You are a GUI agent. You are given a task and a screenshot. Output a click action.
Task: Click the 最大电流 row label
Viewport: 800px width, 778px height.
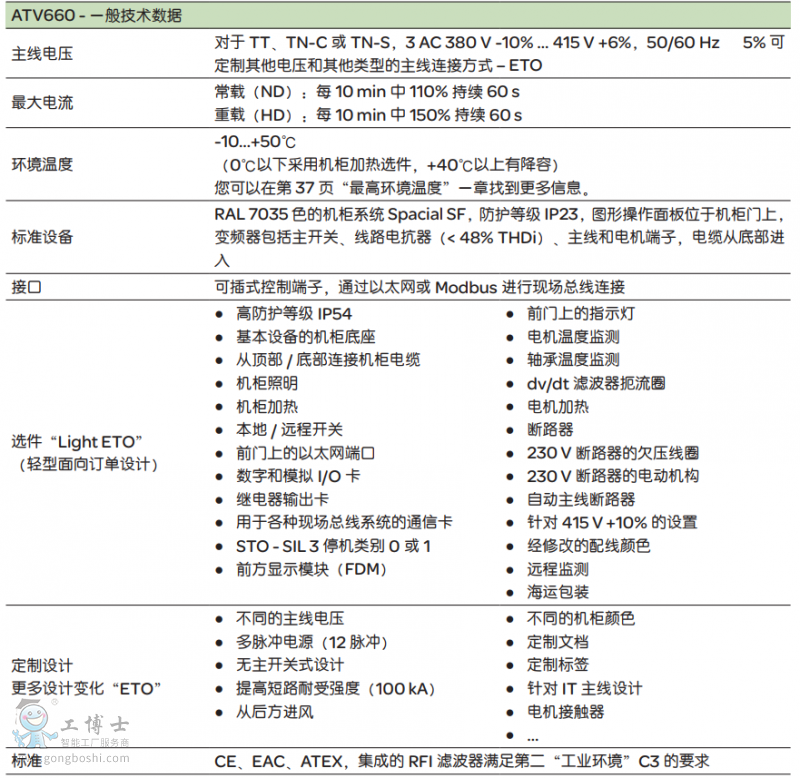click(x=42, y=103)
